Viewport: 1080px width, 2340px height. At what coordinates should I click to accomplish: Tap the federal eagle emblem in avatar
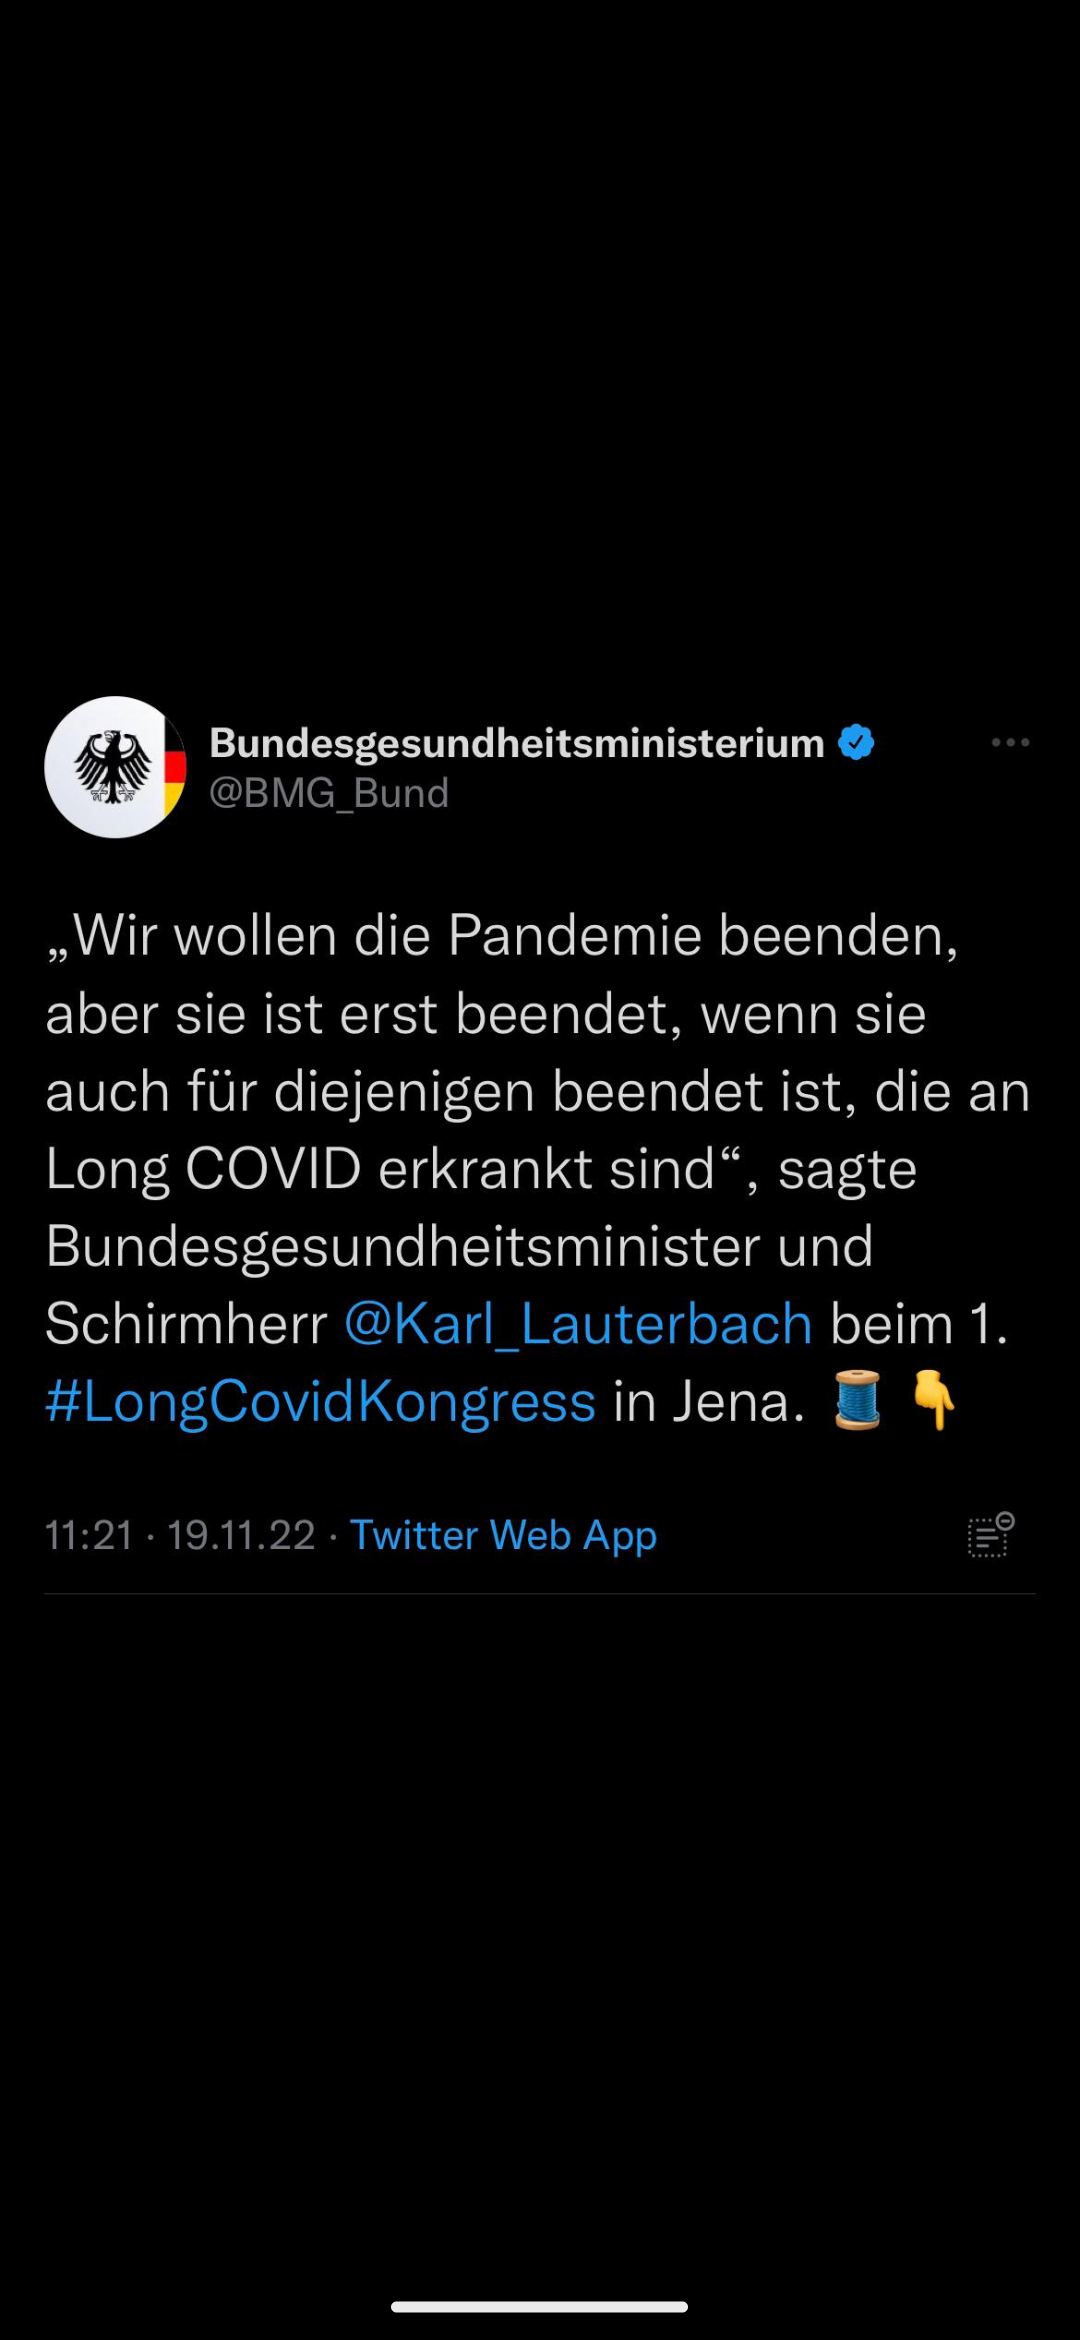112,767
